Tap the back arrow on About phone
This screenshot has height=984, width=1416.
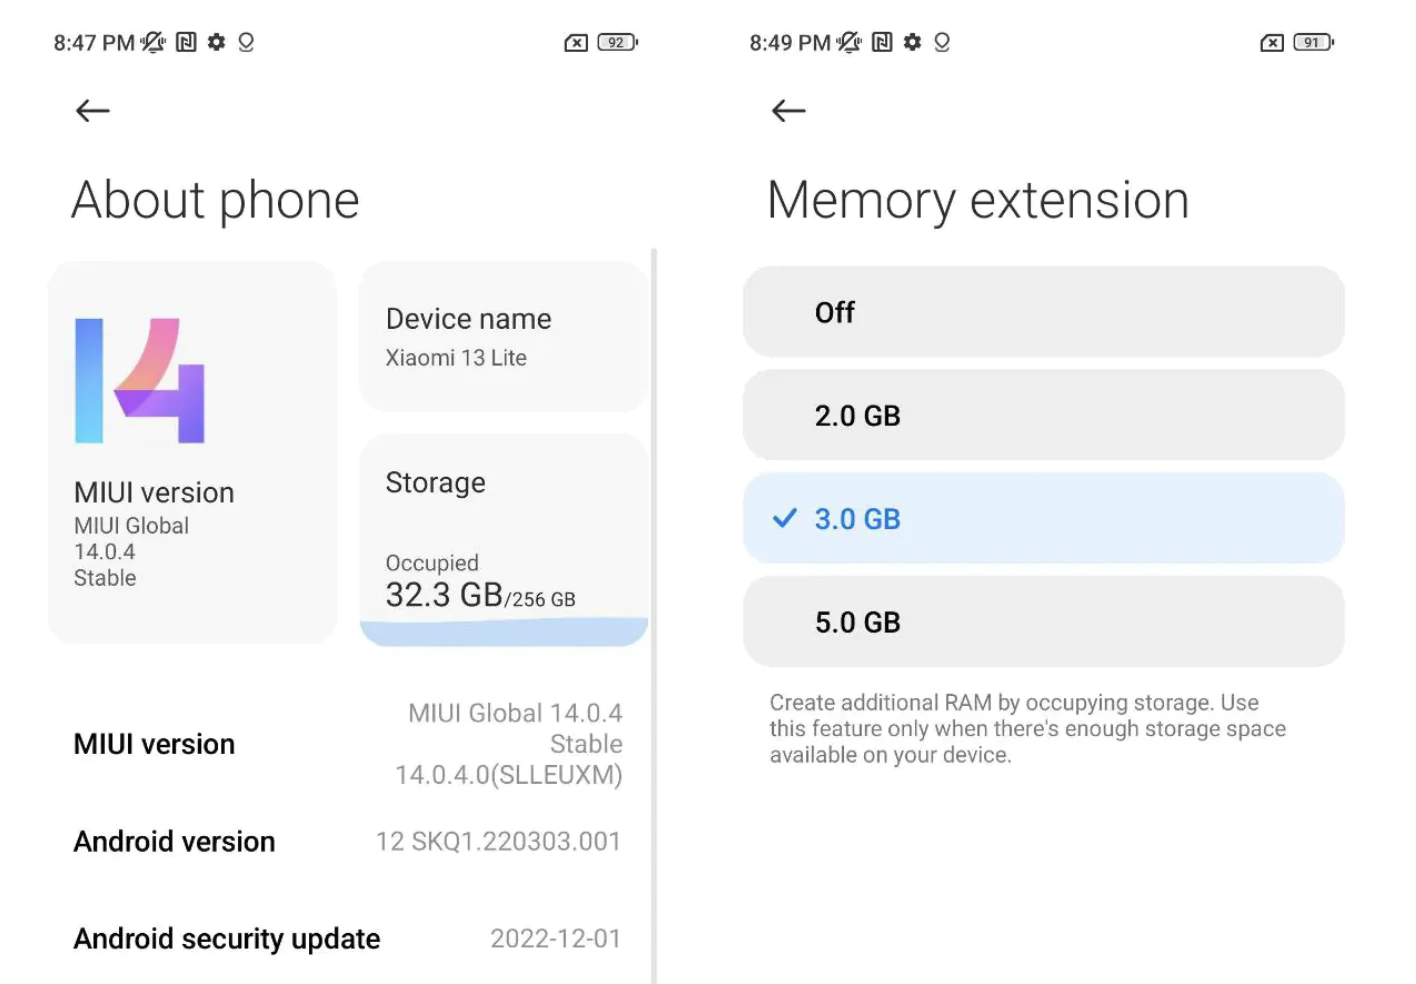93,110
